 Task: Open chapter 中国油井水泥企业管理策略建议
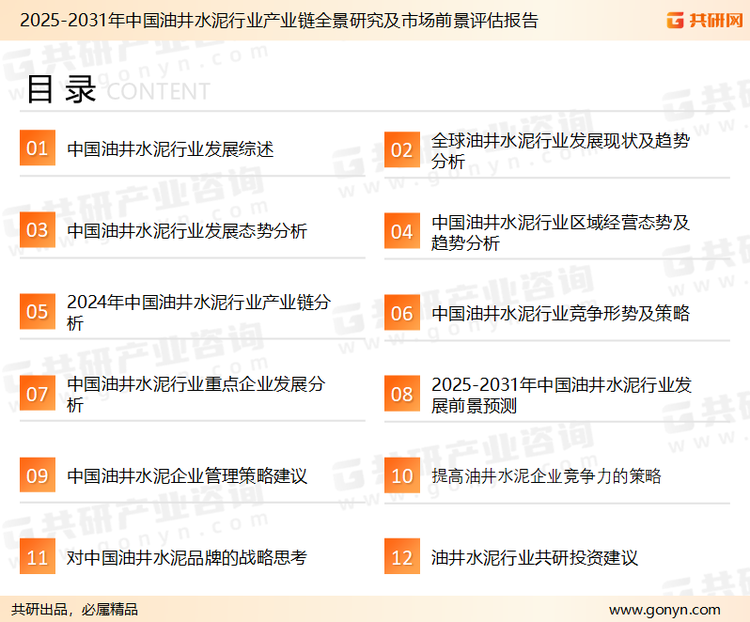(187, 476)
